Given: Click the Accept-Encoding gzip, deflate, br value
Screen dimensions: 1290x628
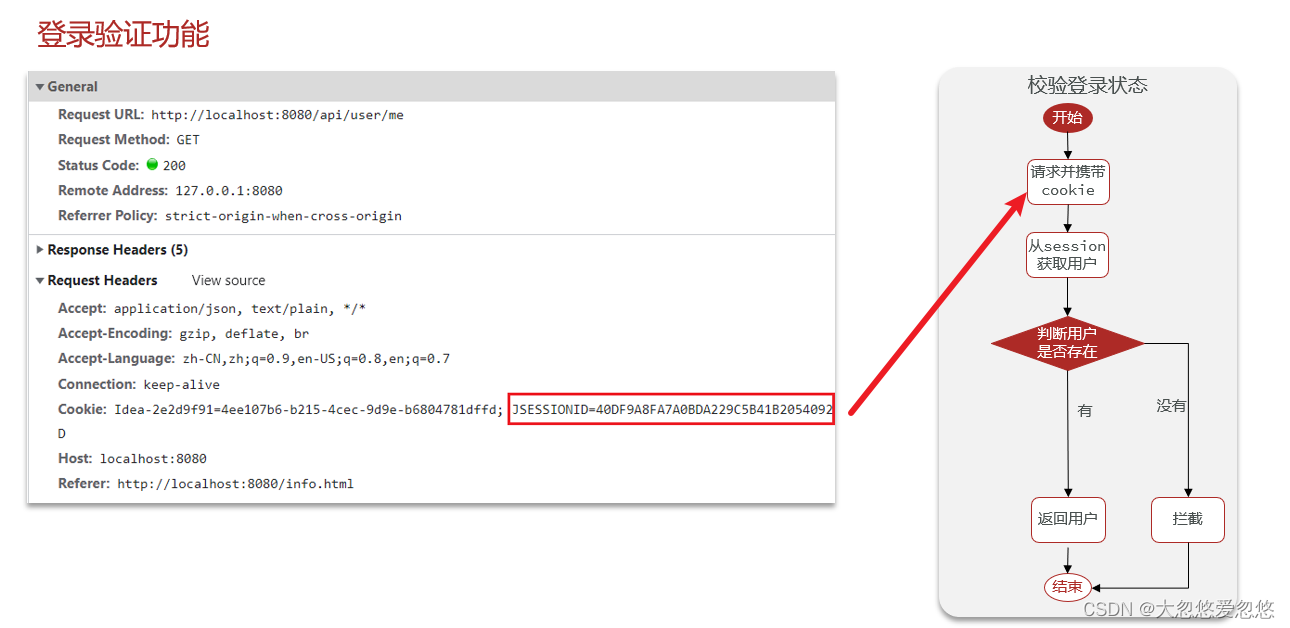Looking at the screenshot, I should tap(244, 334).
